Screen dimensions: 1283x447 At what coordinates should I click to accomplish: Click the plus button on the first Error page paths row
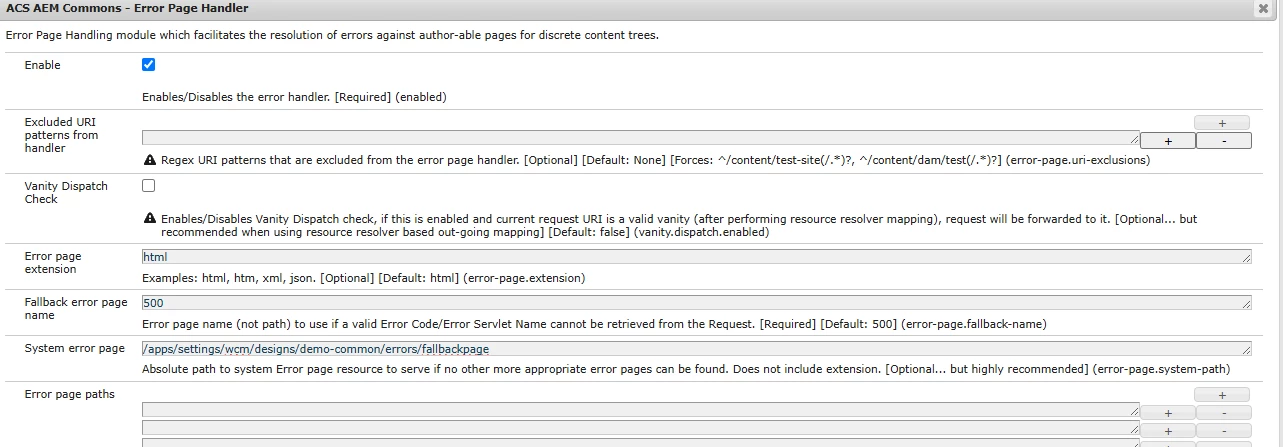coord(1168,413)
